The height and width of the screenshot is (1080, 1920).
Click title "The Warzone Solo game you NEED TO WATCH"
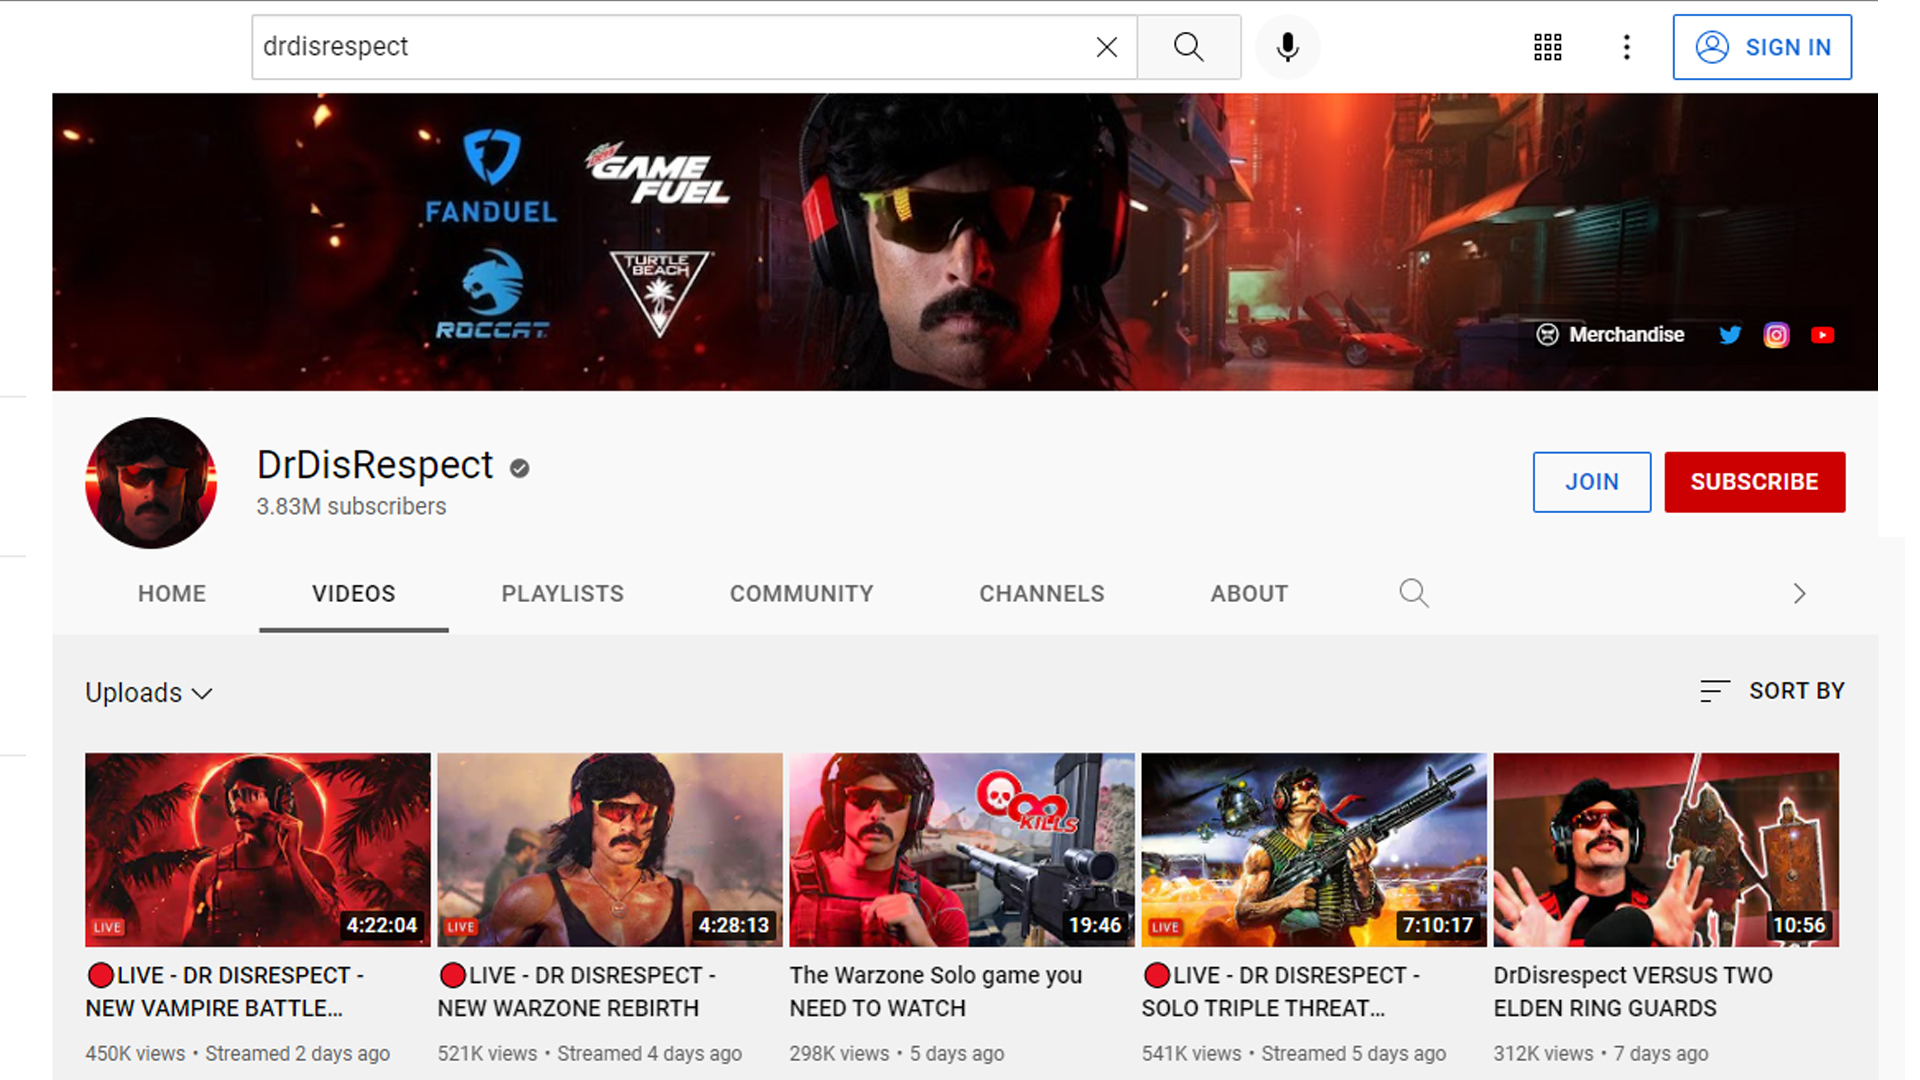coord(936,992)
